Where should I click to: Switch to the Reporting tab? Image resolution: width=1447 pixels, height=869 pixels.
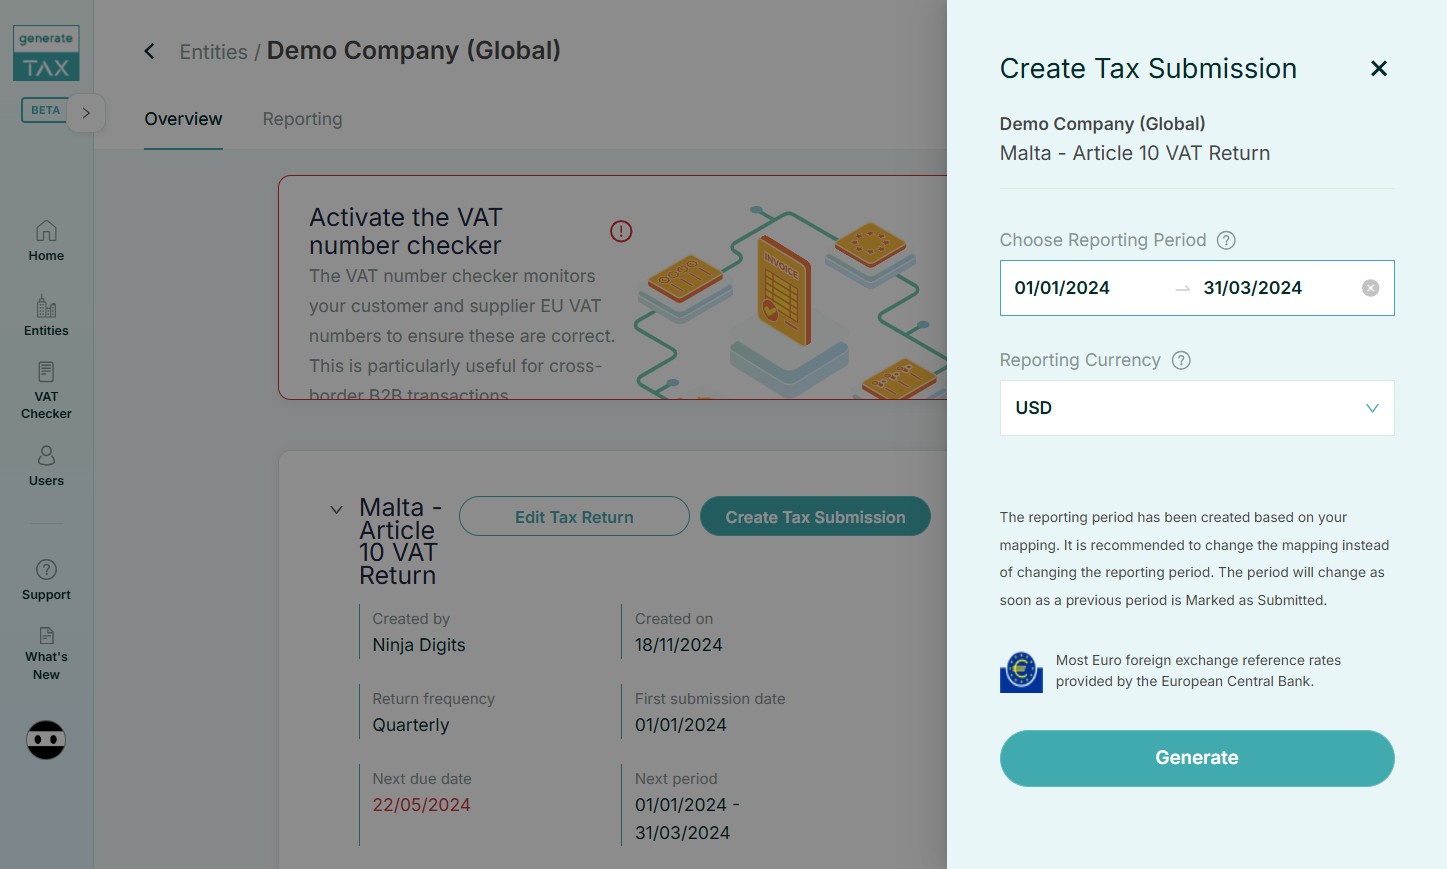point(302,119)
